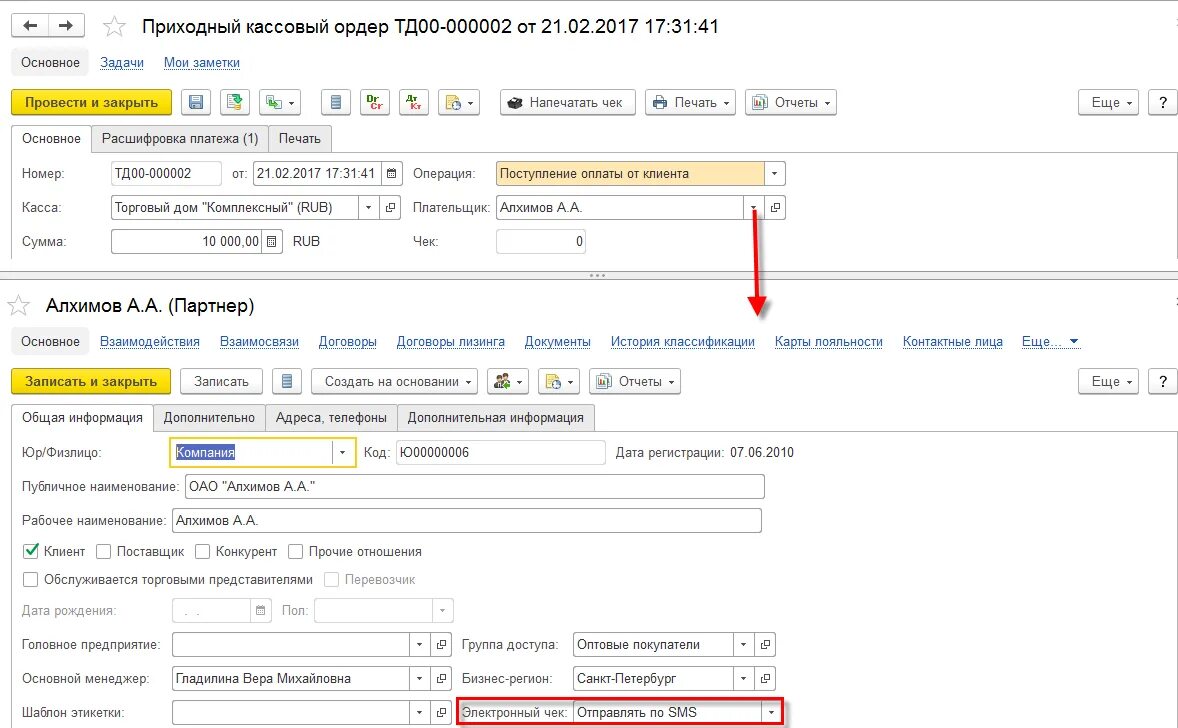Open the Контактные лица link
The height and width of the screenshot is (728, 1178).
(953, 342)
